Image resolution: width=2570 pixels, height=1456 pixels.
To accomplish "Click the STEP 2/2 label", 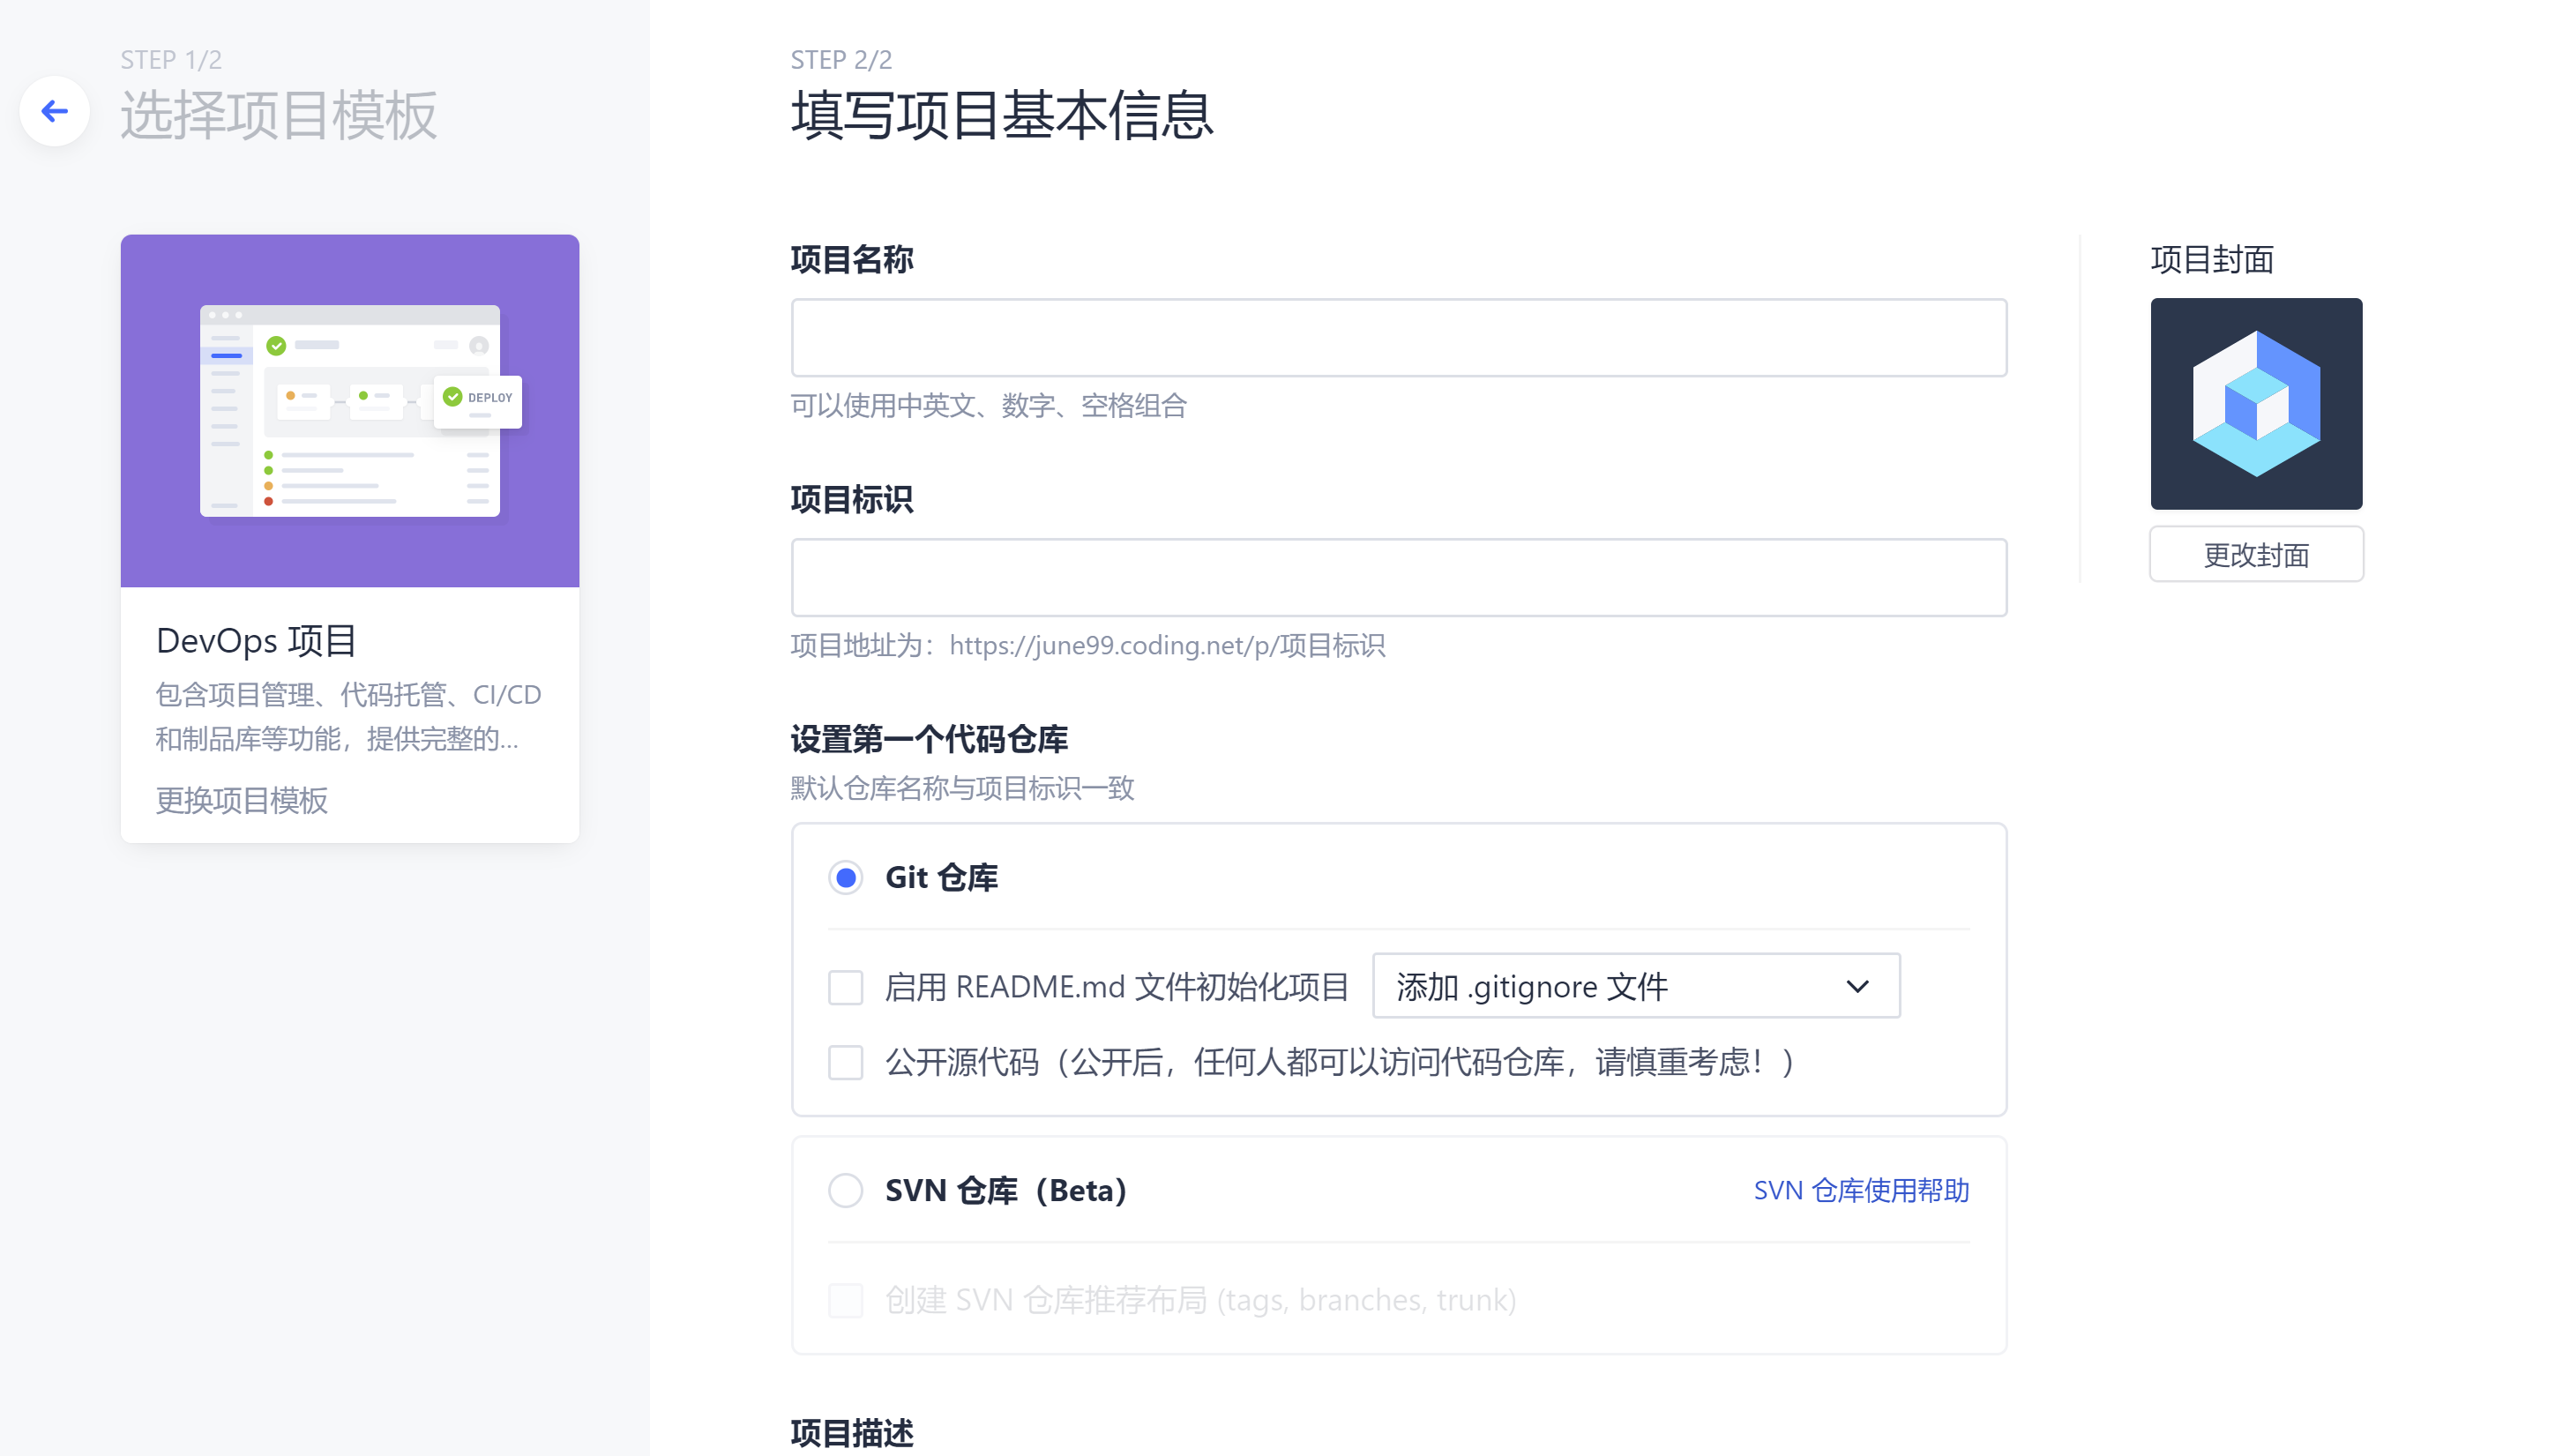I will point(841,60).
